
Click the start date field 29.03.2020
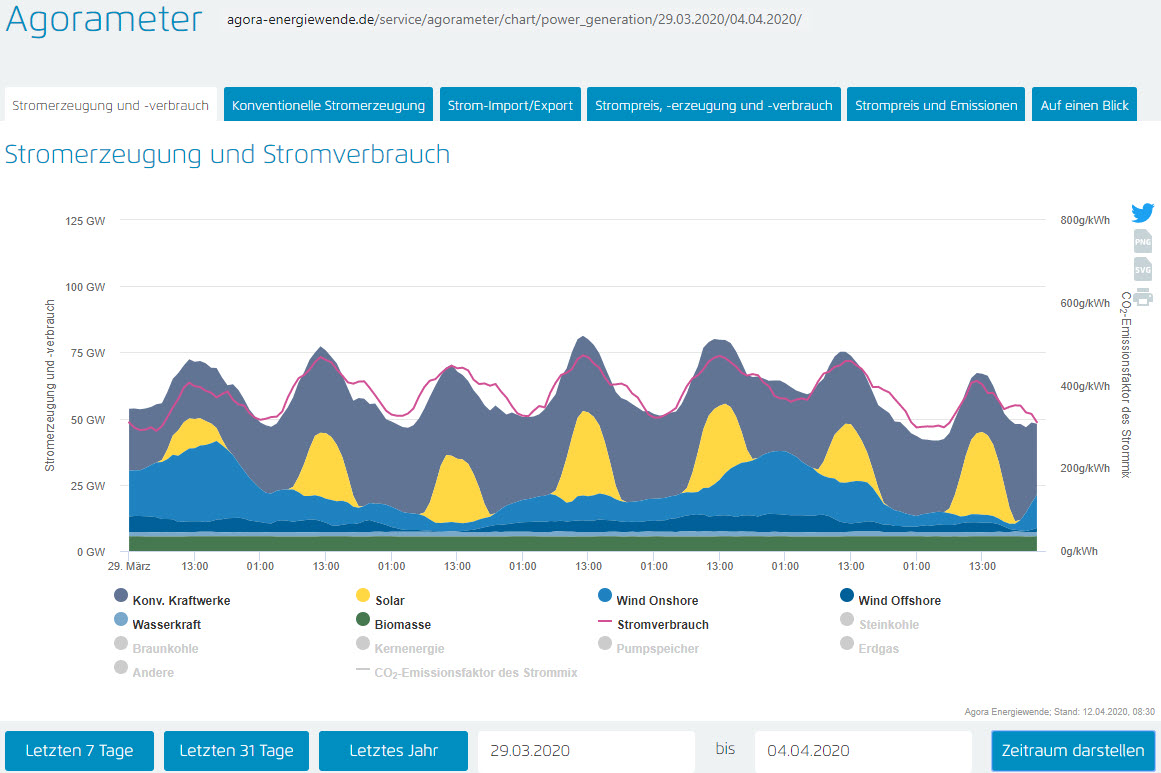coord(585,750)
